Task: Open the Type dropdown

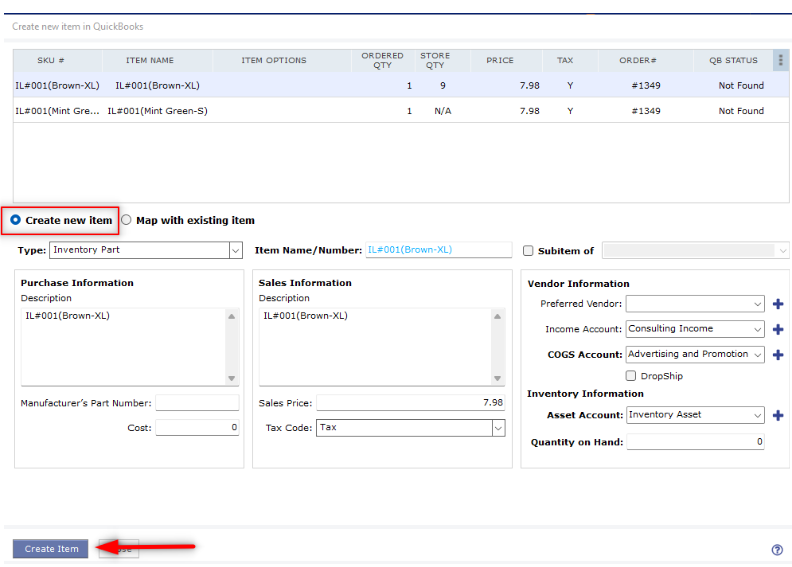Action: 146,250
